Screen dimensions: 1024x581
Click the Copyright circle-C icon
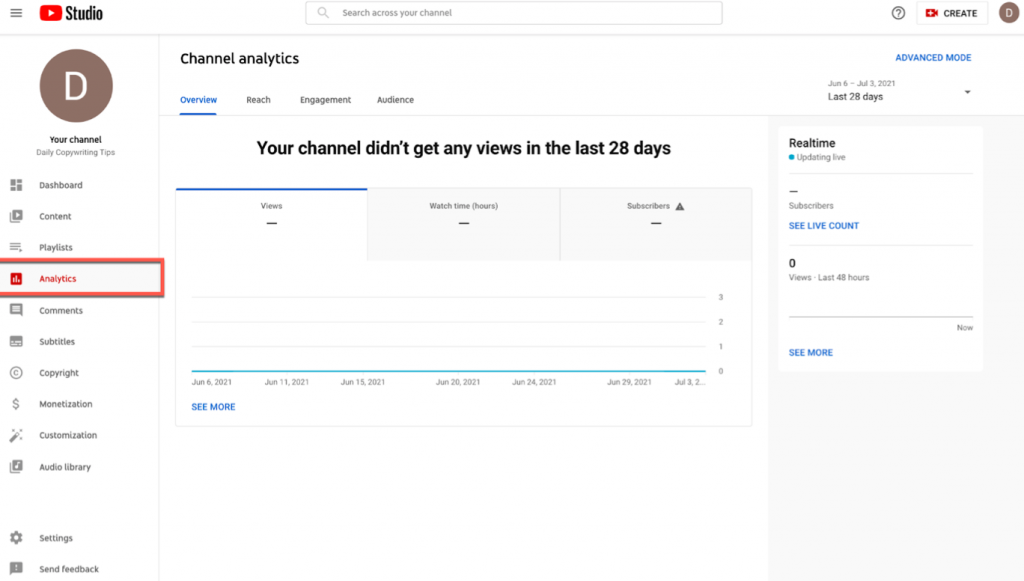16,373
